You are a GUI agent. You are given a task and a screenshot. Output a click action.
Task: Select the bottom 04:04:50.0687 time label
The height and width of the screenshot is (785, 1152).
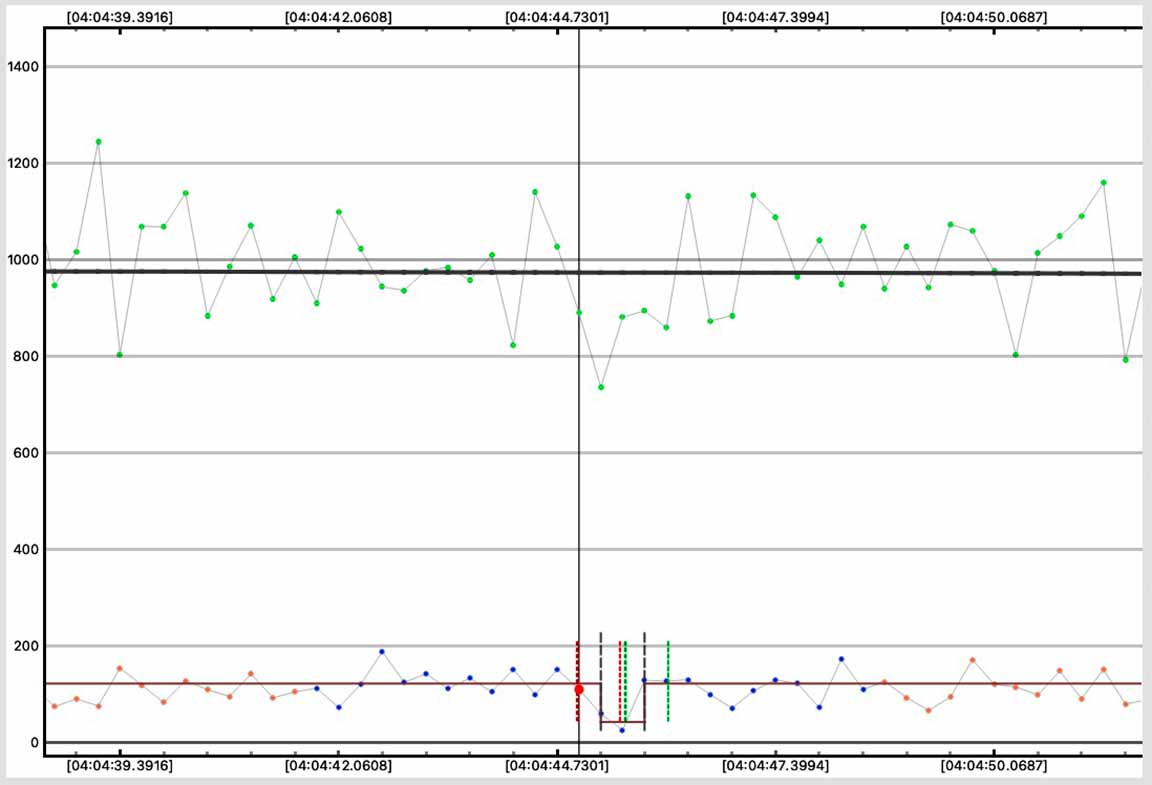994,766
